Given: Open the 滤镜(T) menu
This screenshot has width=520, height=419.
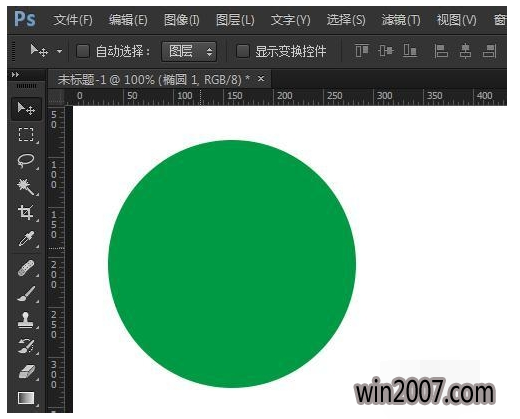Looking at the screenshot, I should (x=401, y=20).
